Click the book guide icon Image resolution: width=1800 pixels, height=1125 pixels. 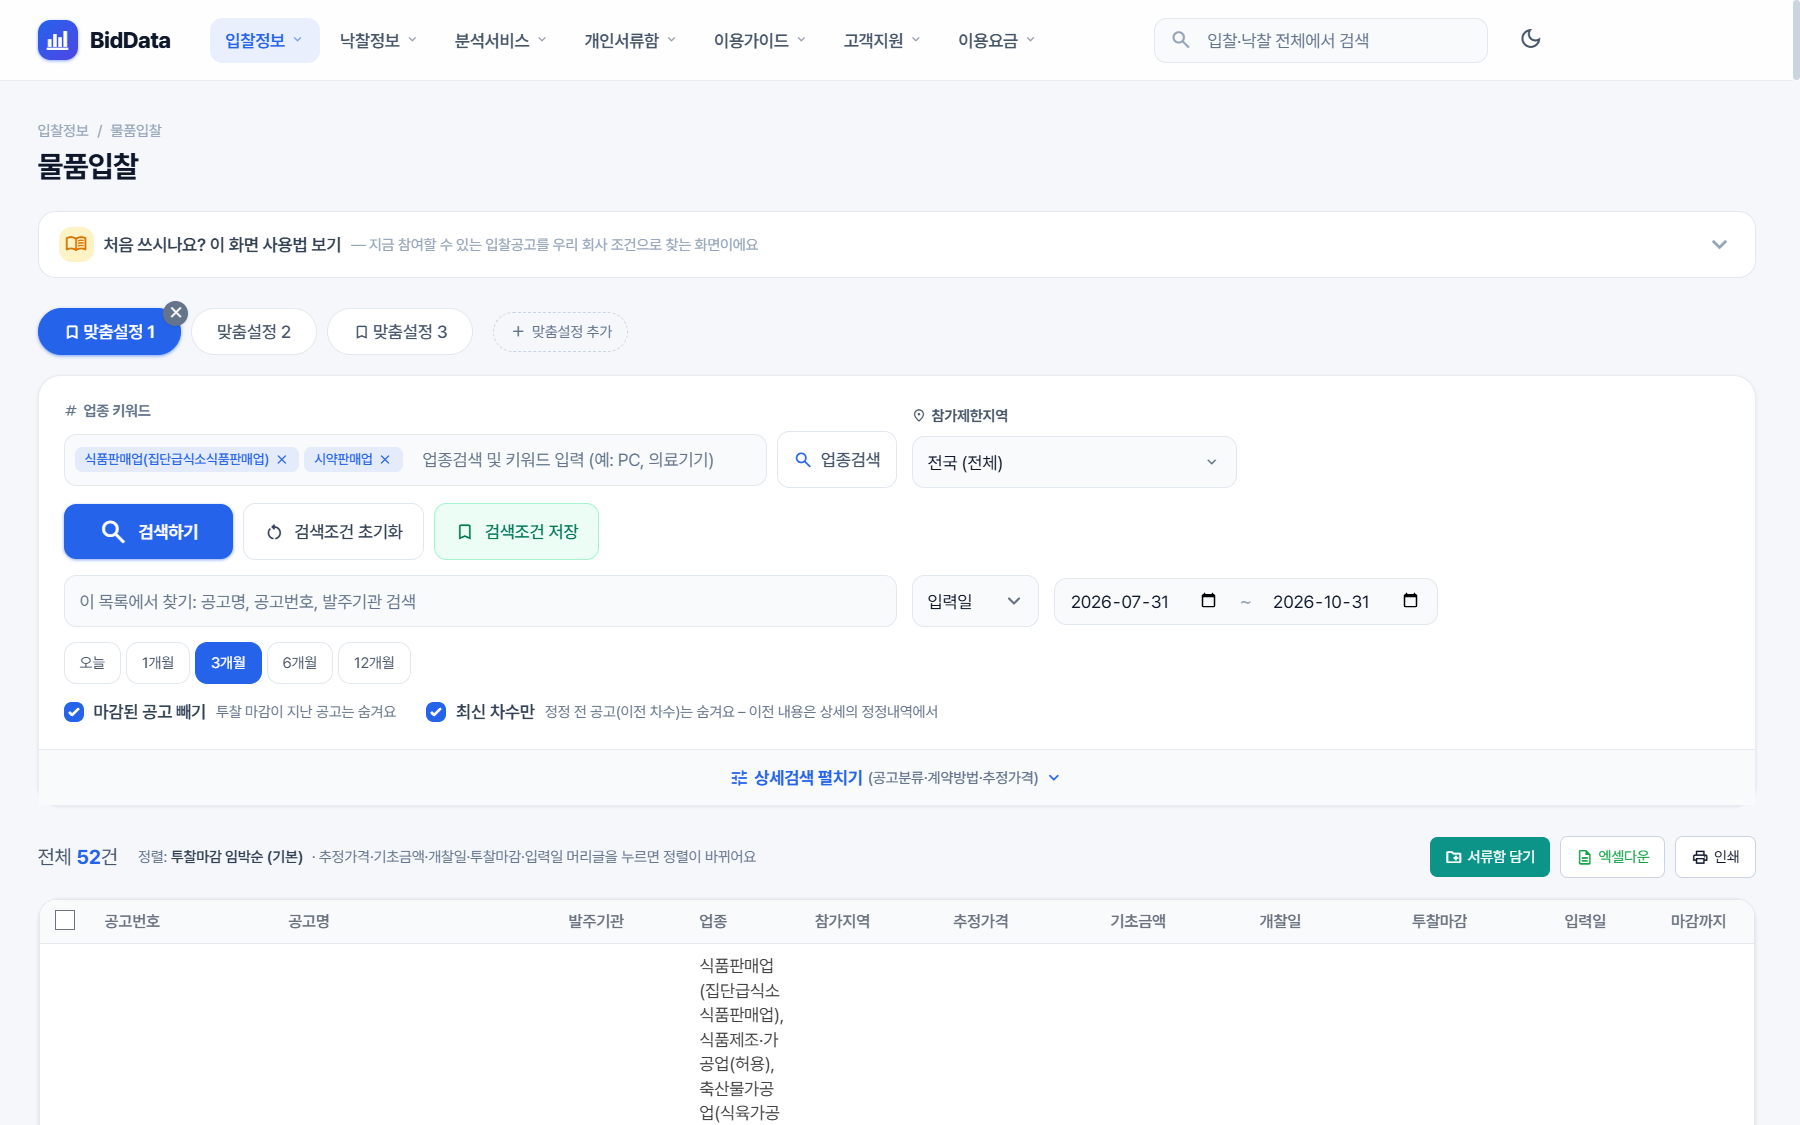[x=76, y=244]
